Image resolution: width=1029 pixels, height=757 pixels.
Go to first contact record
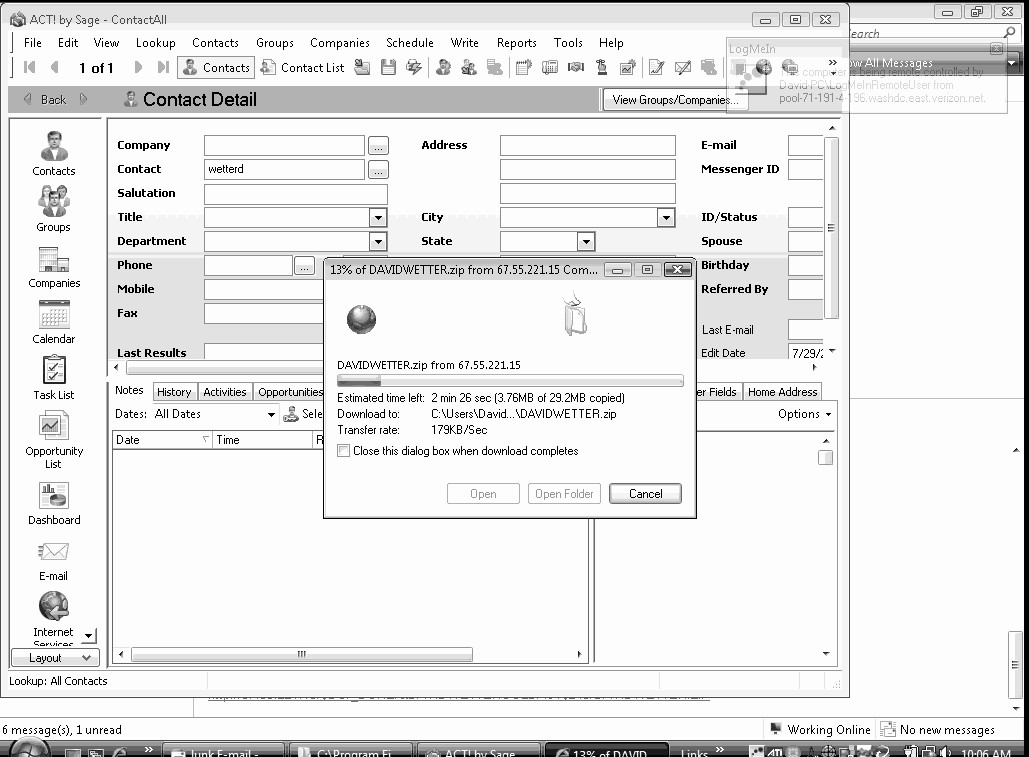pos(30,67)
